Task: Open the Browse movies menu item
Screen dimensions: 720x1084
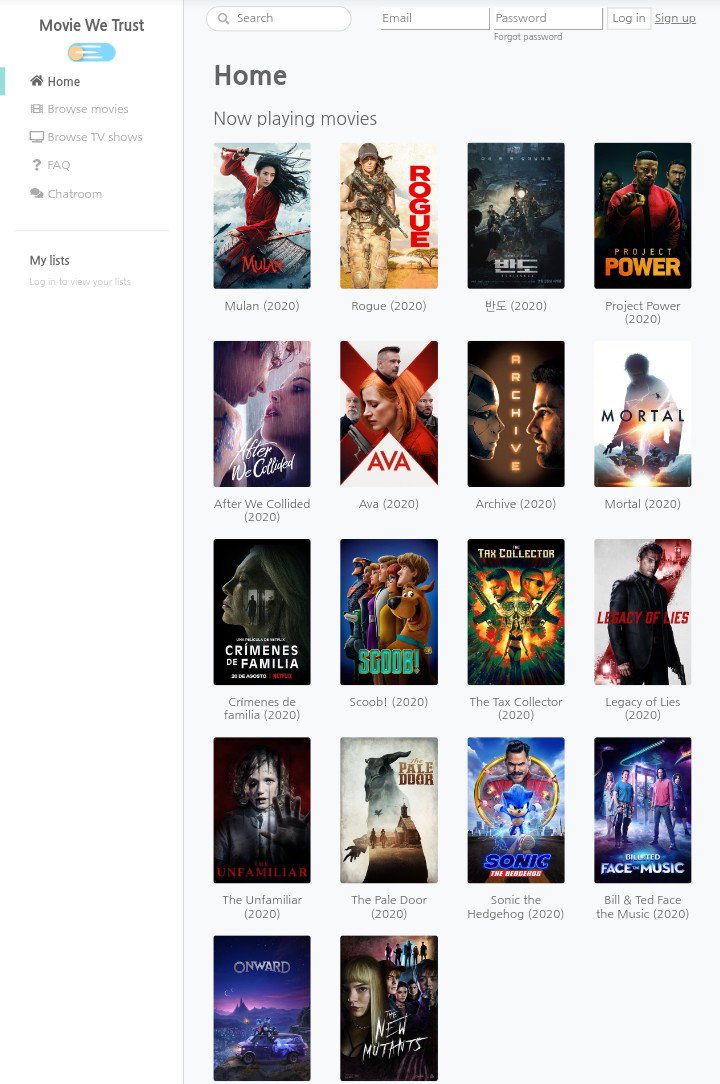Action: [x=88, y=109]
